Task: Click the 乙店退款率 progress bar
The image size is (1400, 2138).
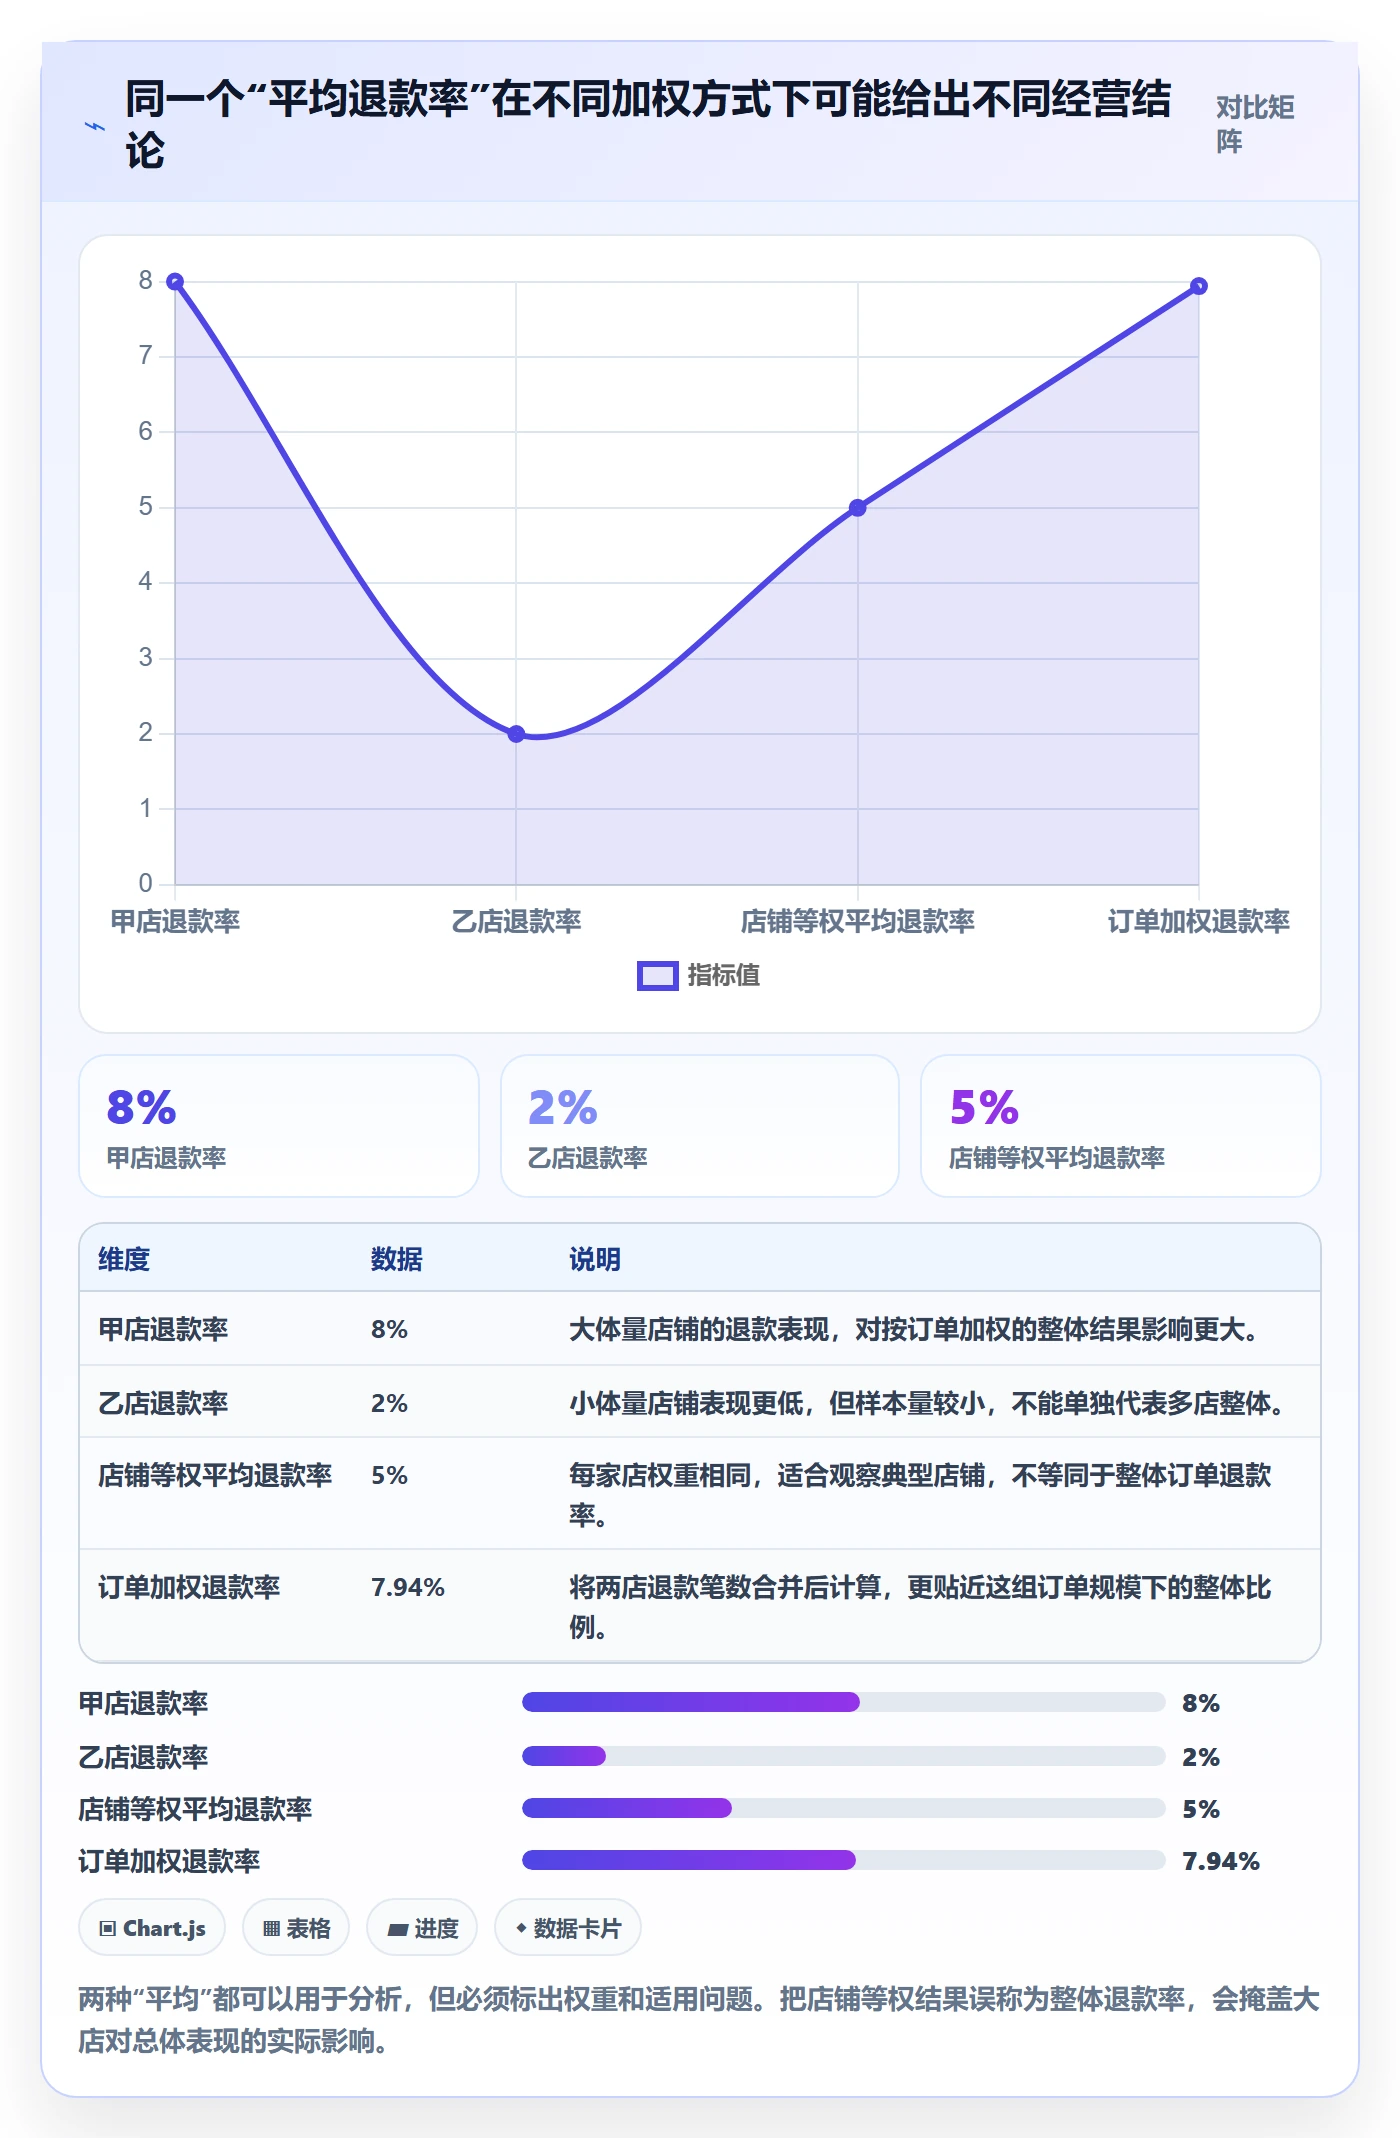Action: click(844, 1756)
